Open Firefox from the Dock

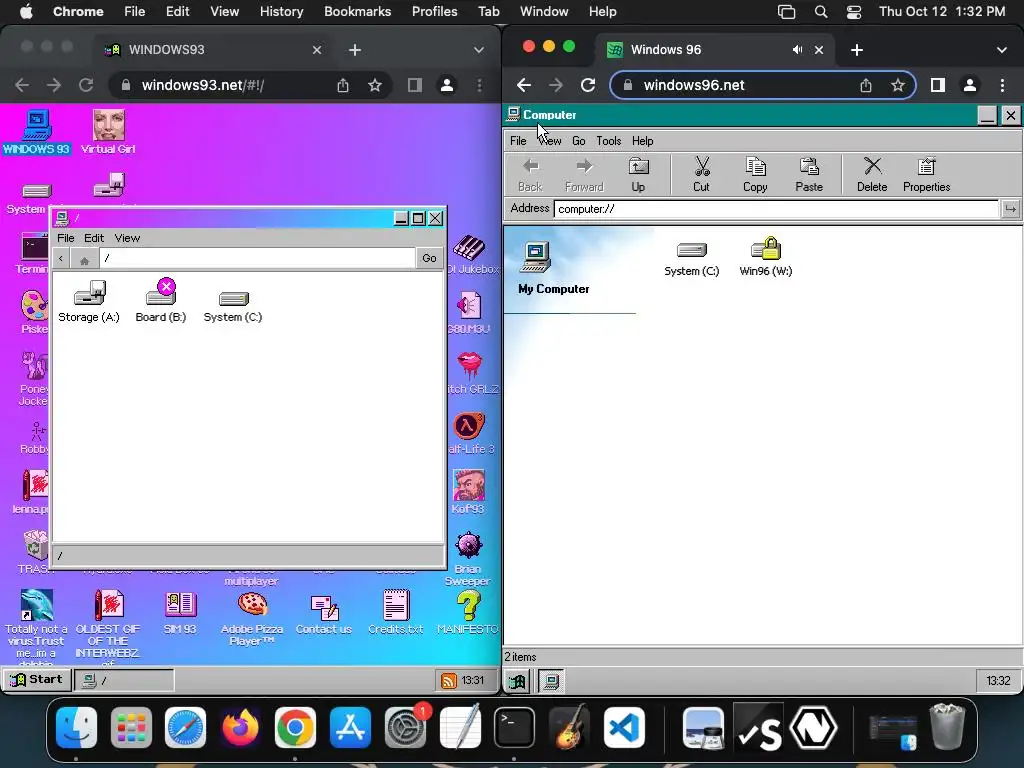click(240, 728)
